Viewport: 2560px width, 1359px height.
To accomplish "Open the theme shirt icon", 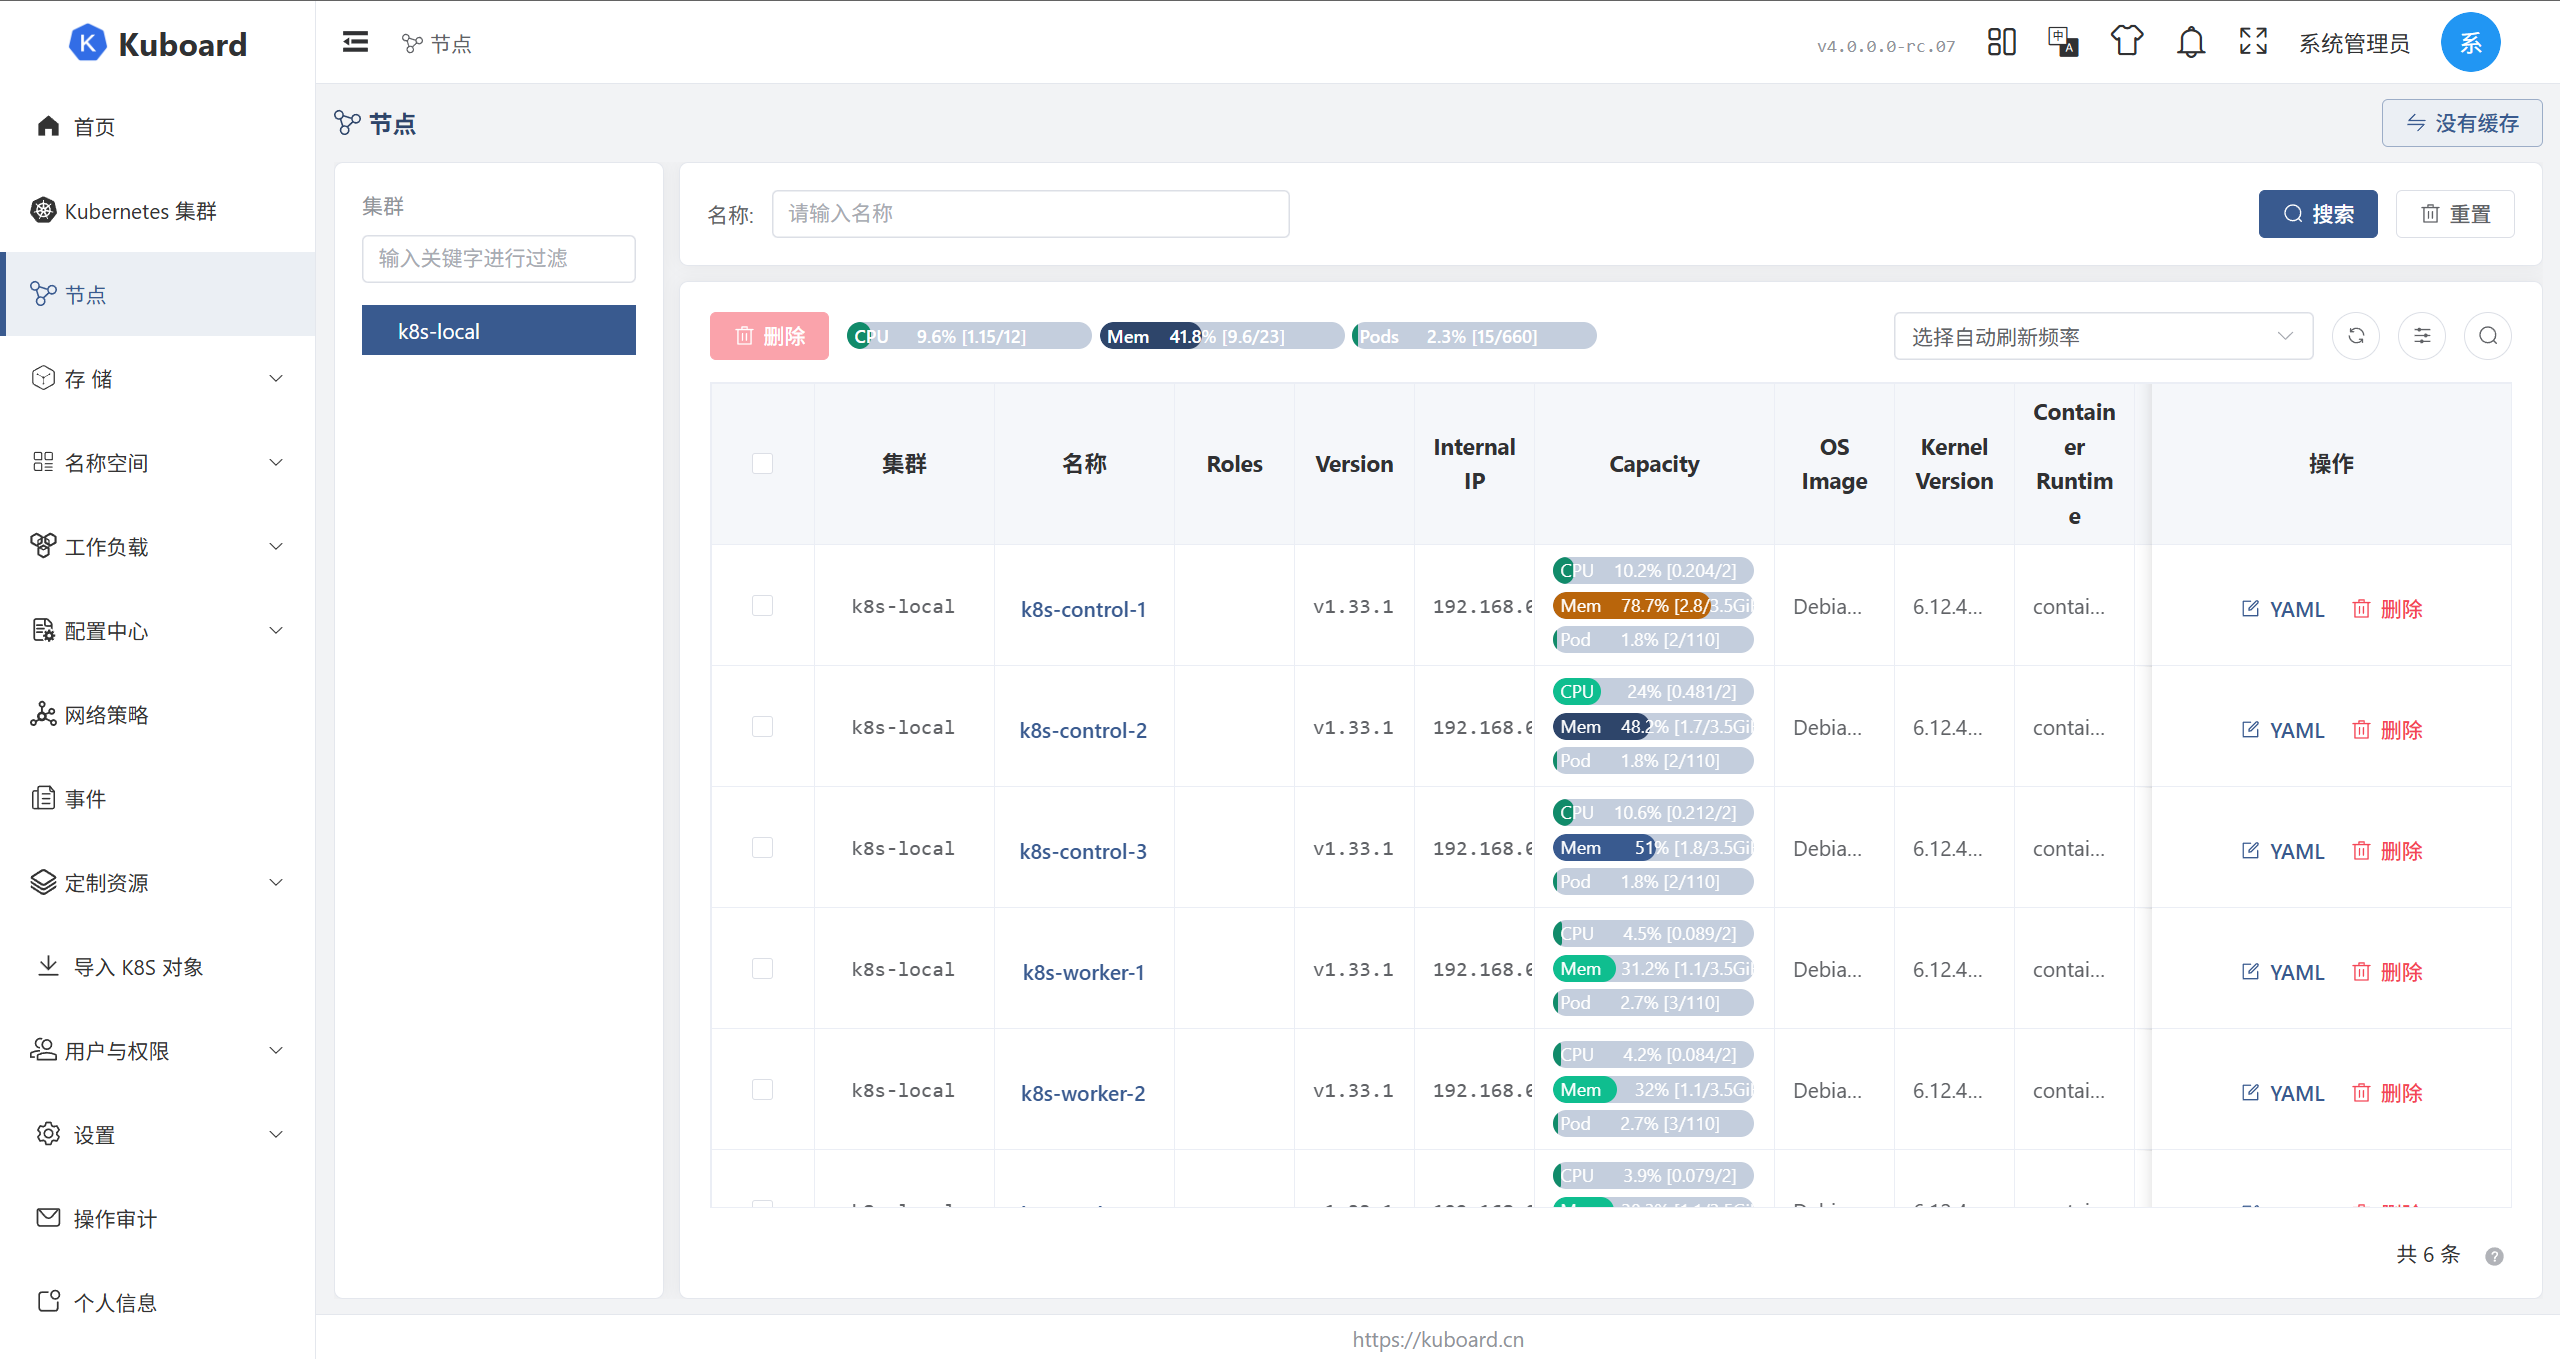I will coord(2127,42).
